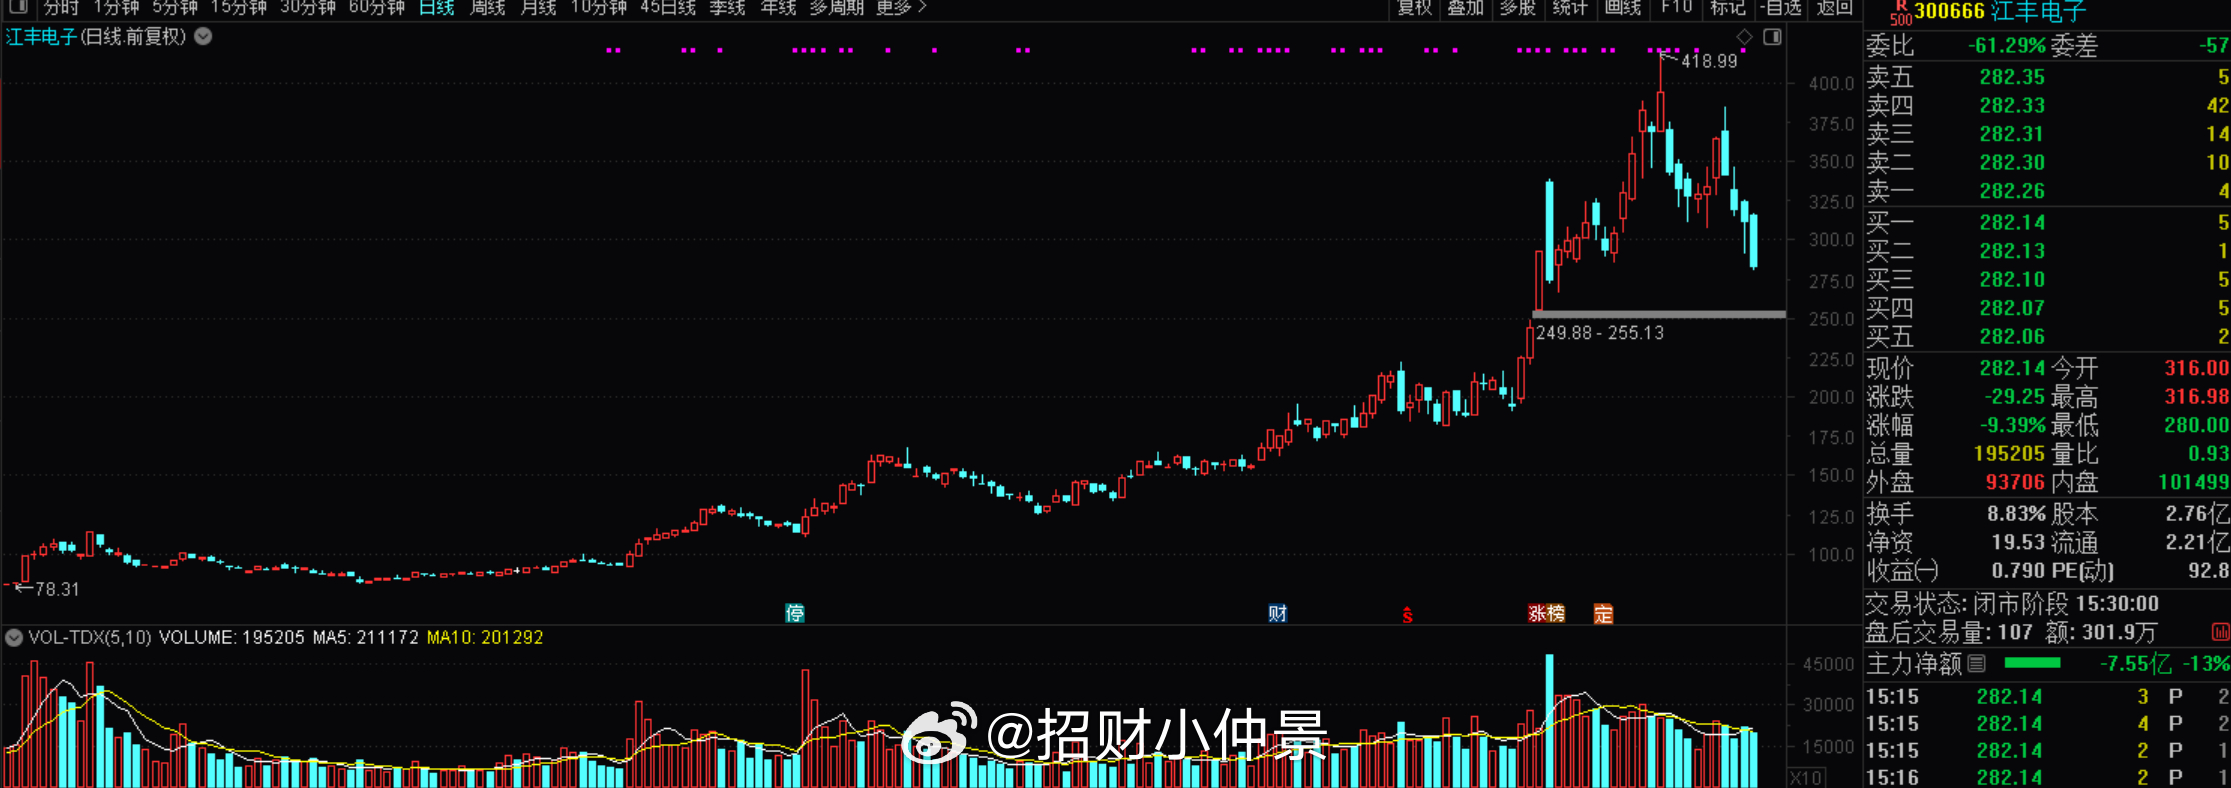Image resolution: width=2231 pixels, height=788 pixels.
Task: Select the 5分钟 period tab
Action: 175,8
